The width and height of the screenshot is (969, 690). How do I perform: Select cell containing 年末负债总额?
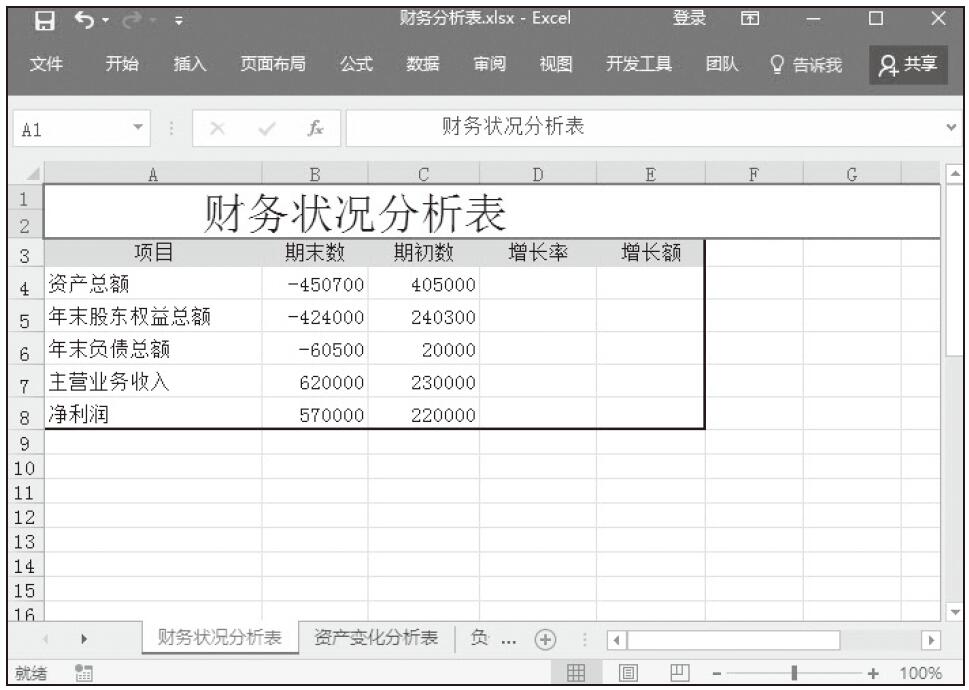(x=153, y=349)
